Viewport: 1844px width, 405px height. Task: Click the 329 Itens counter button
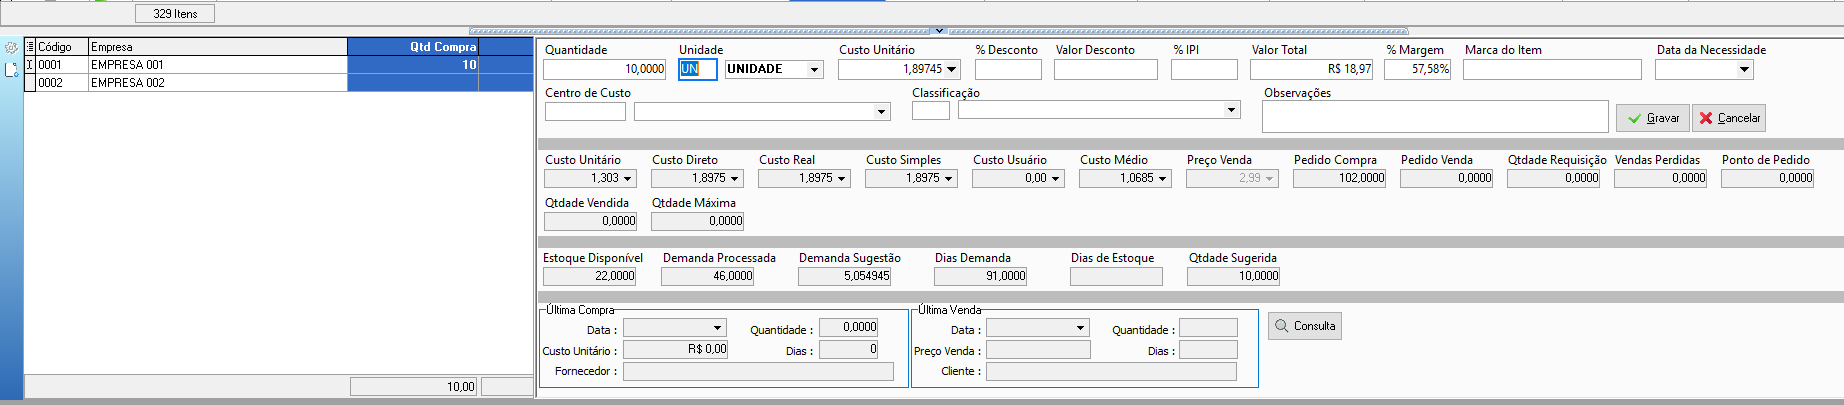(x=175, y=14)
